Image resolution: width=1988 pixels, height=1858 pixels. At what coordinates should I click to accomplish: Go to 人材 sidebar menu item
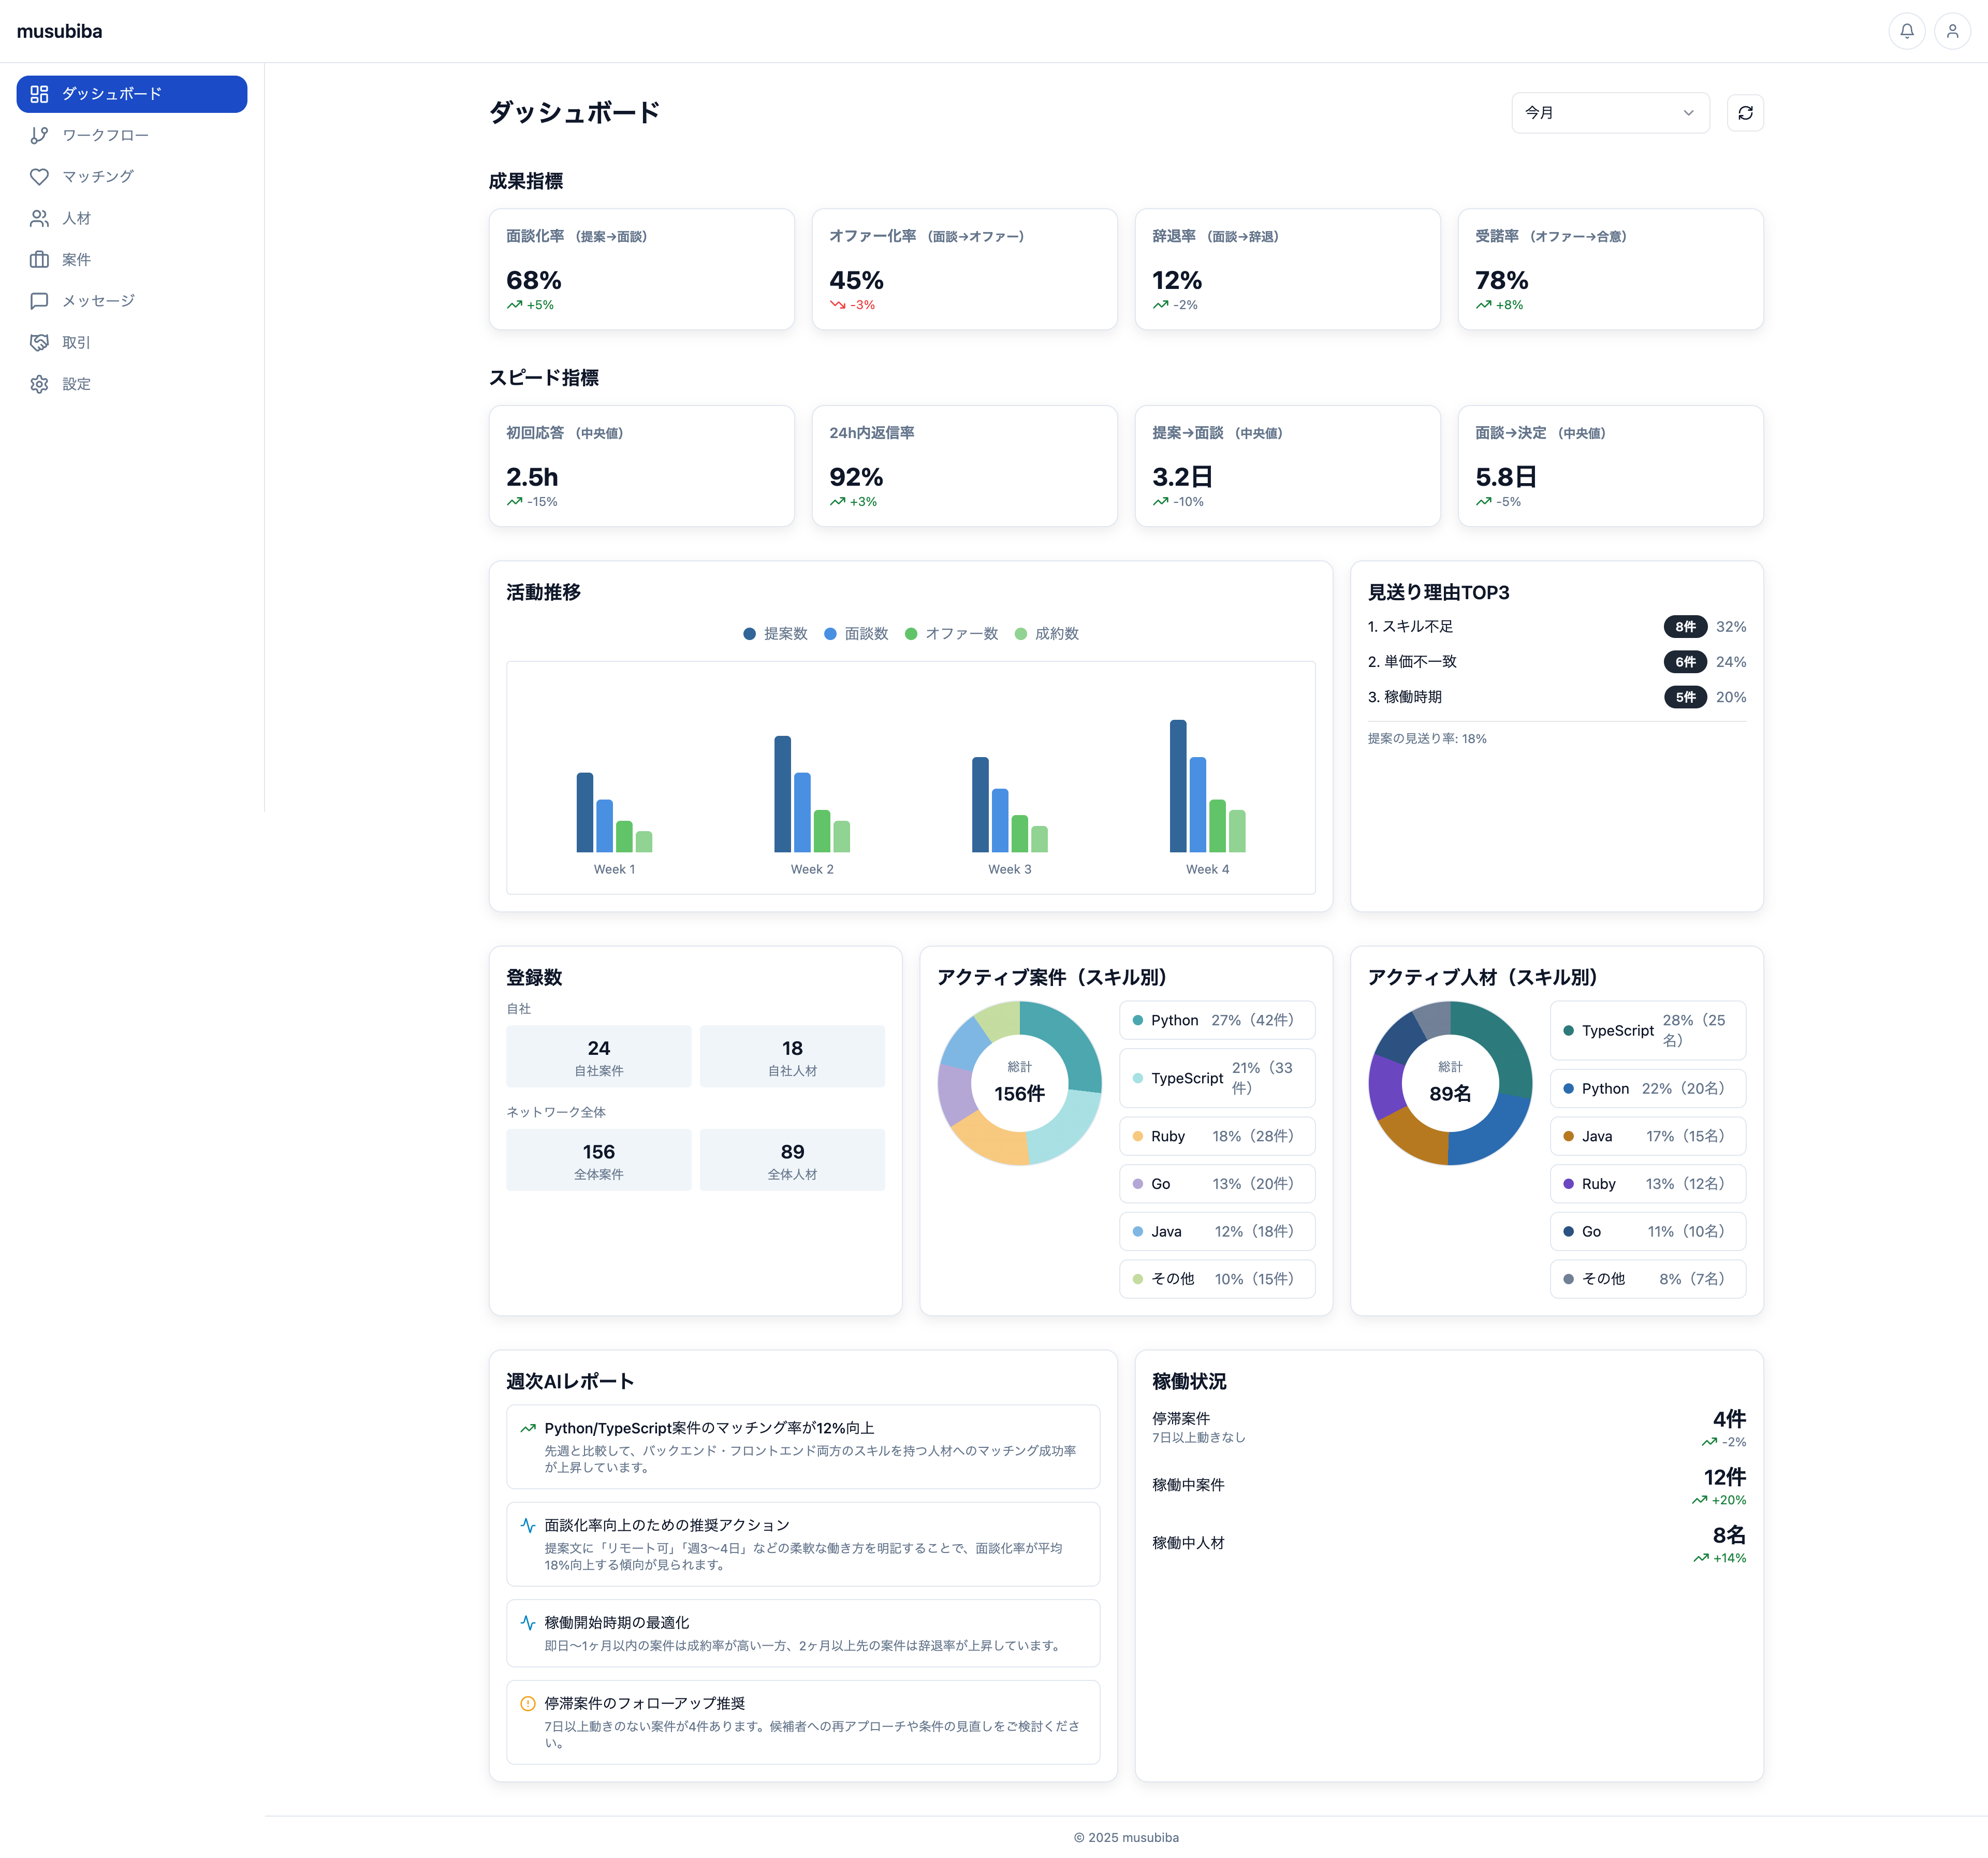[76, 218]
